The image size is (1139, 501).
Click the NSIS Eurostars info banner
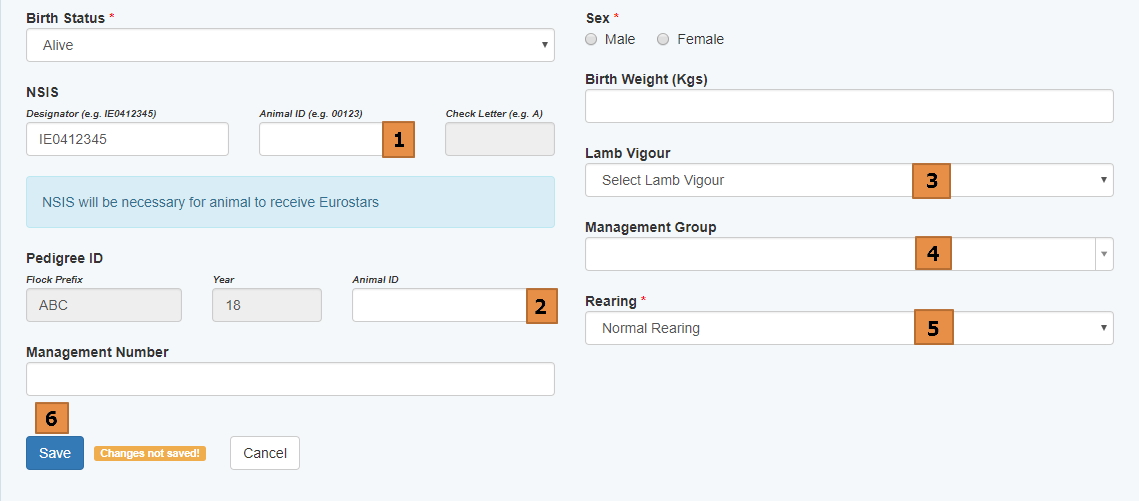click(x=290, y=202)
